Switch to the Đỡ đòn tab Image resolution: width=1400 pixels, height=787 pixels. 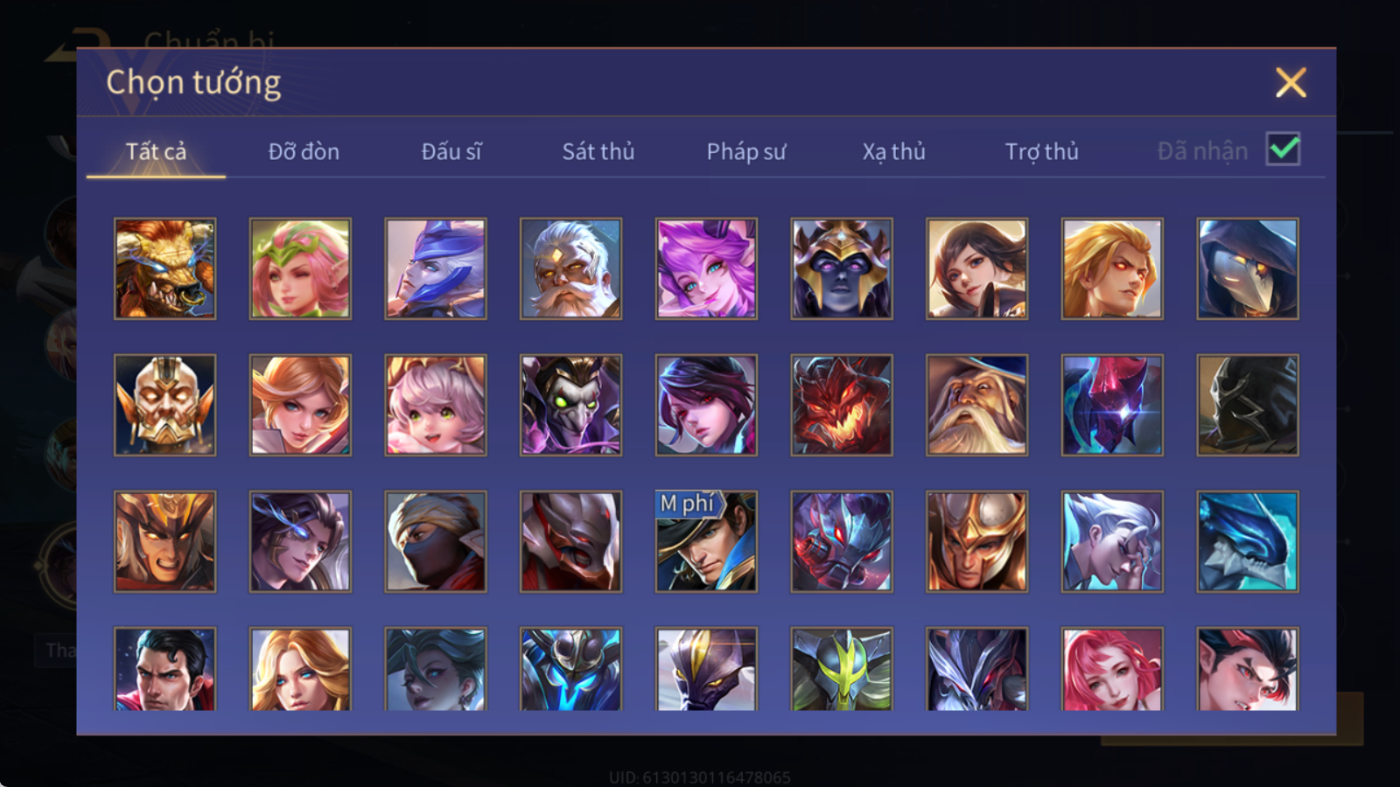(304, 152)
